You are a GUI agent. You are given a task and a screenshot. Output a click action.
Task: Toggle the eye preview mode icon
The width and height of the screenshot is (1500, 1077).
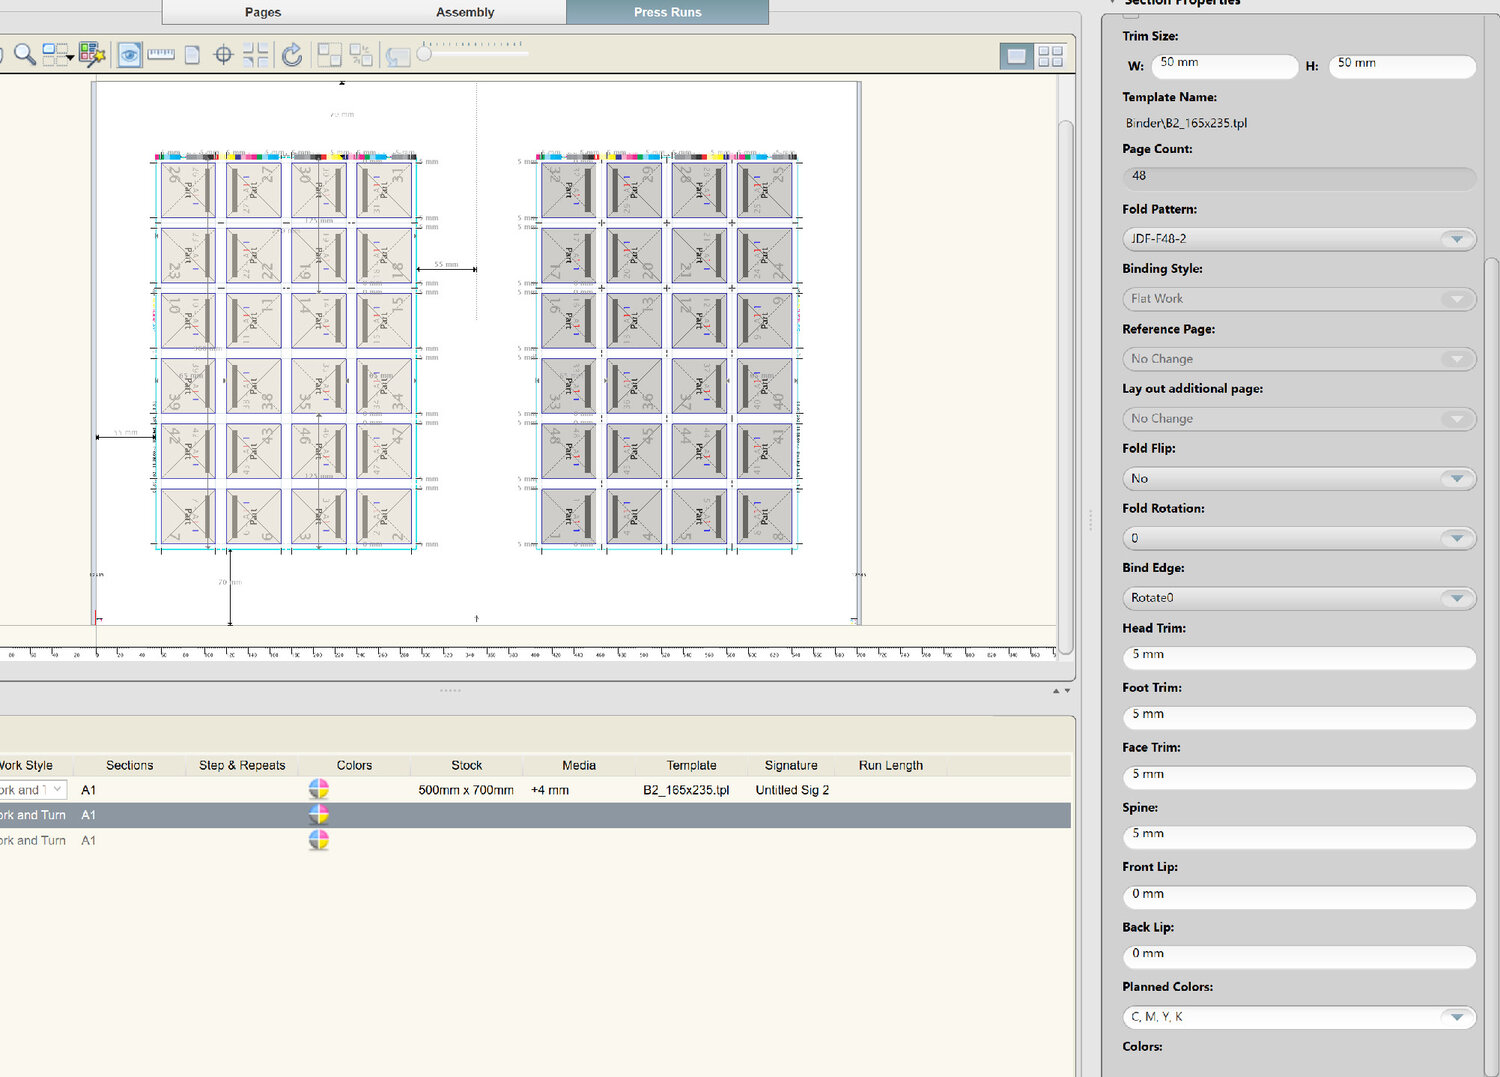[129, 55]
